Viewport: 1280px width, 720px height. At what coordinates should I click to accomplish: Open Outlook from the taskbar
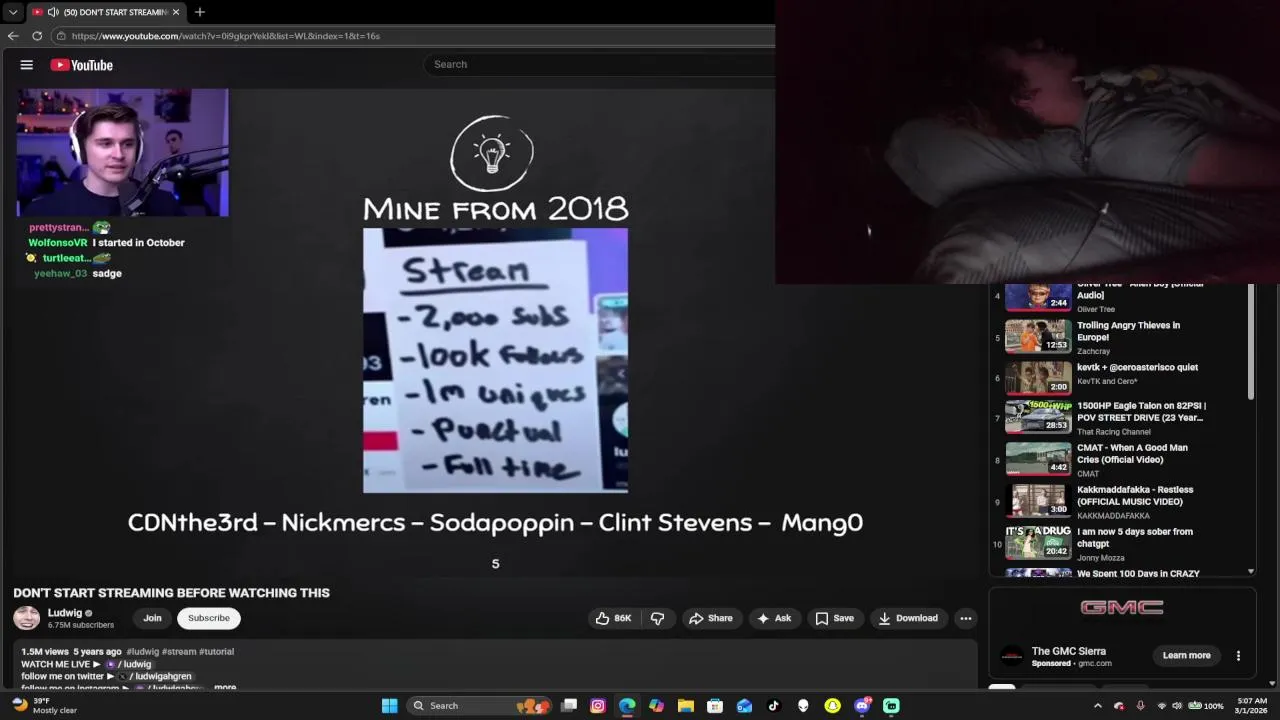[x=744, y=706]
